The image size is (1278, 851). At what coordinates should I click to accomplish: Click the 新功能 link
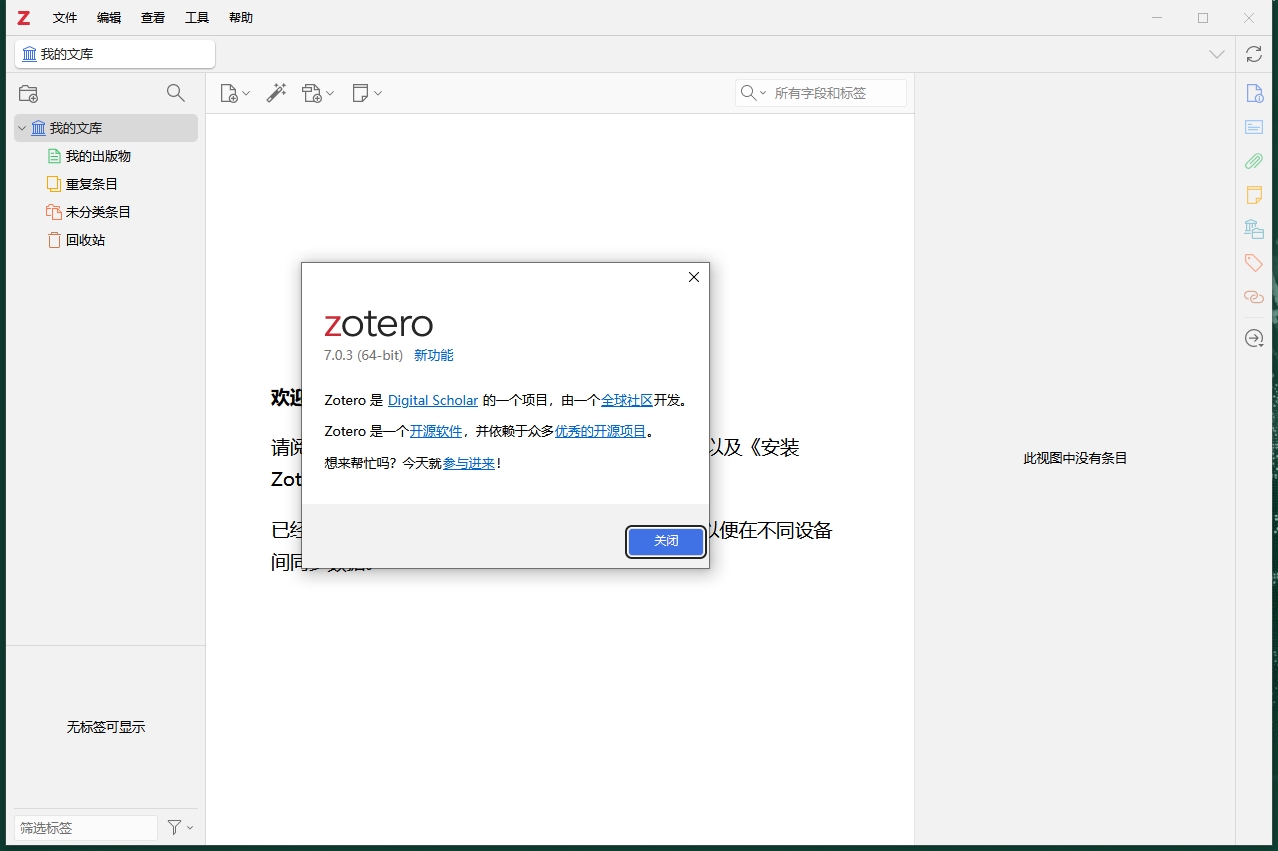[x=433, y=355]
